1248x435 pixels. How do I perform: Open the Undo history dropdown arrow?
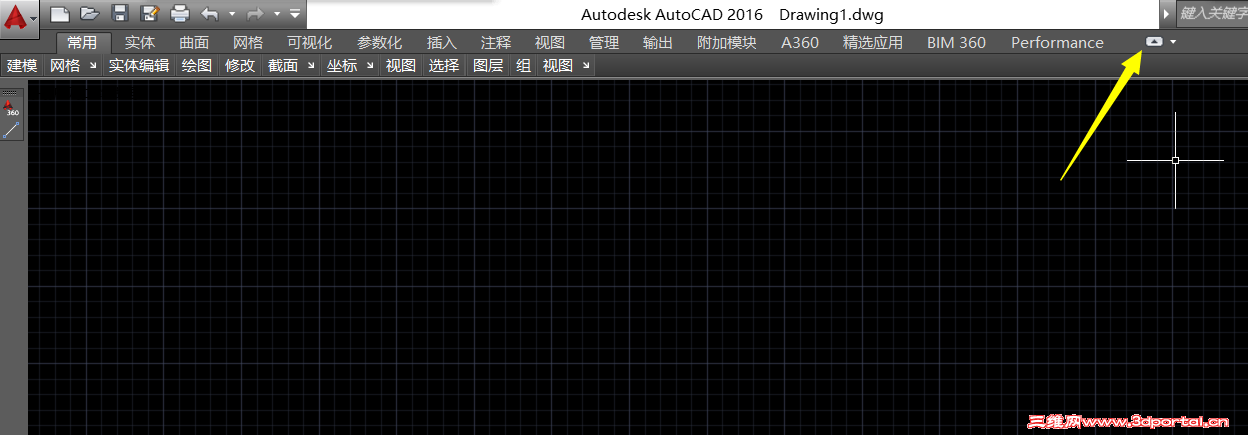tap(232, 14)
